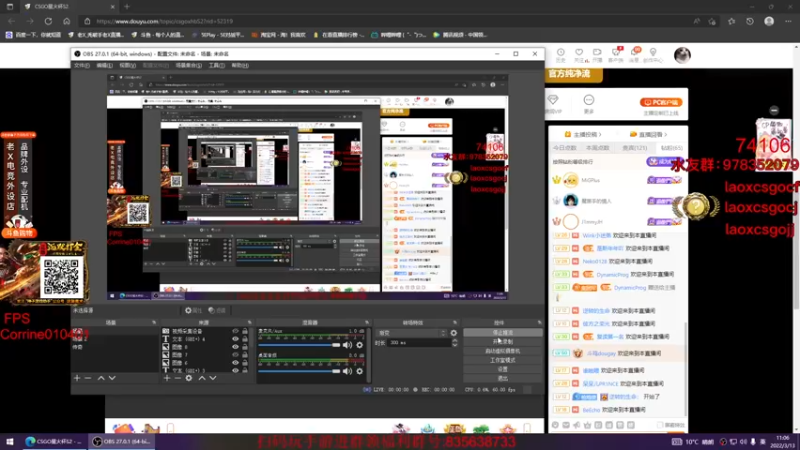Adjust transition duration stepper arrows
This screenshot has width=800, height=450.
[x=455, y=343]
